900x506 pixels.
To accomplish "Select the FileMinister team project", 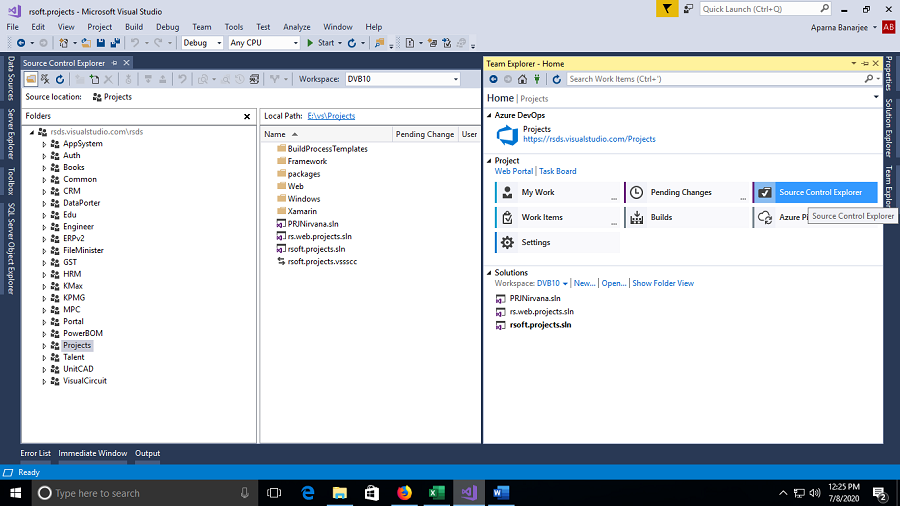I will pyautogui.click(x=83, y=250).
